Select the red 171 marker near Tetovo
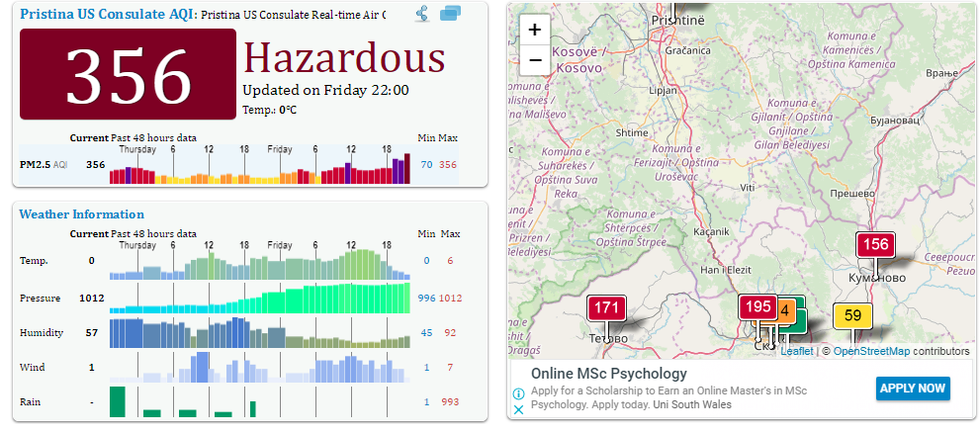 [x=606, y=309]
